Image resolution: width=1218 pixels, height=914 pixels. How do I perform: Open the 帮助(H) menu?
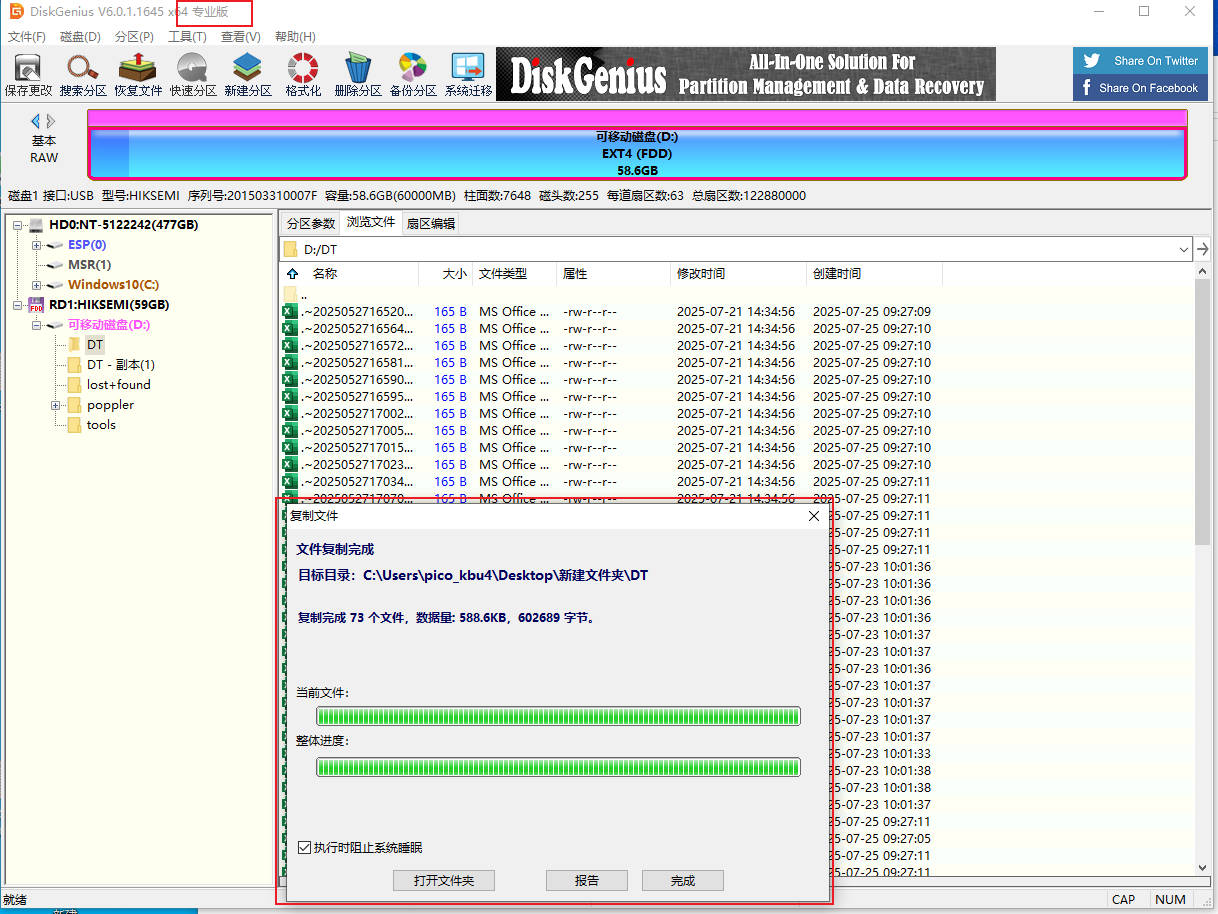tap(294, 37)
